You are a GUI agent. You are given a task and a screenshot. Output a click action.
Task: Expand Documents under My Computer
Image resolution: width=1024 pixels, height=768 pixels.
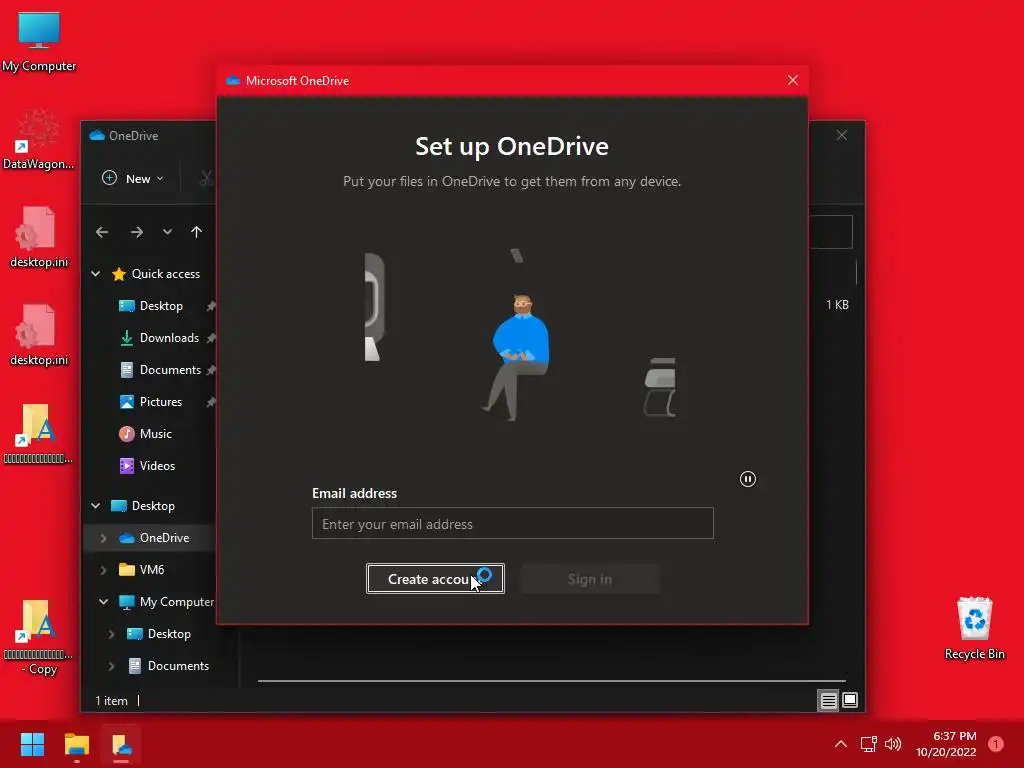tap(111, 665)
